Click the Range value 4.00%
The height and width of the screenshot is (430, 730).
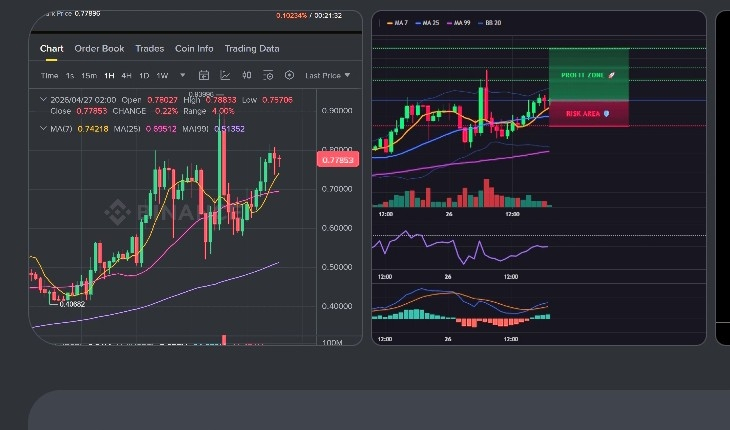(223, 111)
